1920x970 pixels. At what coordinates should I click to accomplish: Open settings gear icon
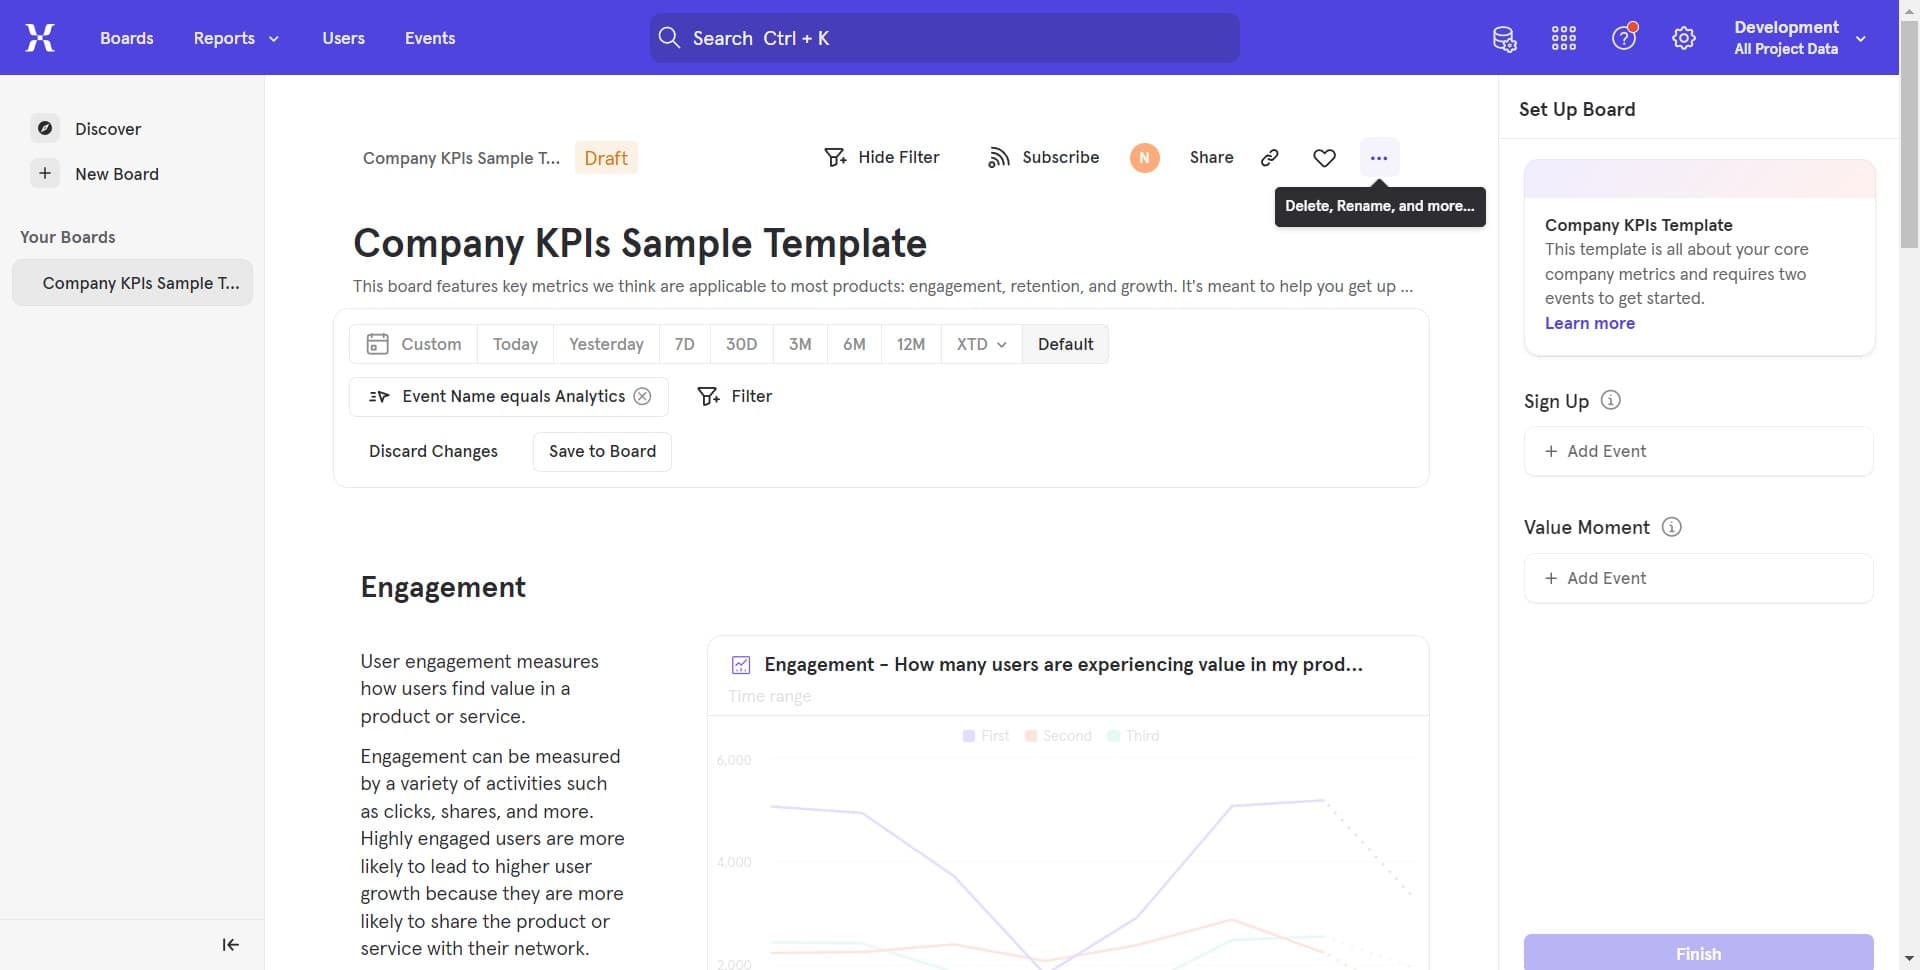point(1684,39)
